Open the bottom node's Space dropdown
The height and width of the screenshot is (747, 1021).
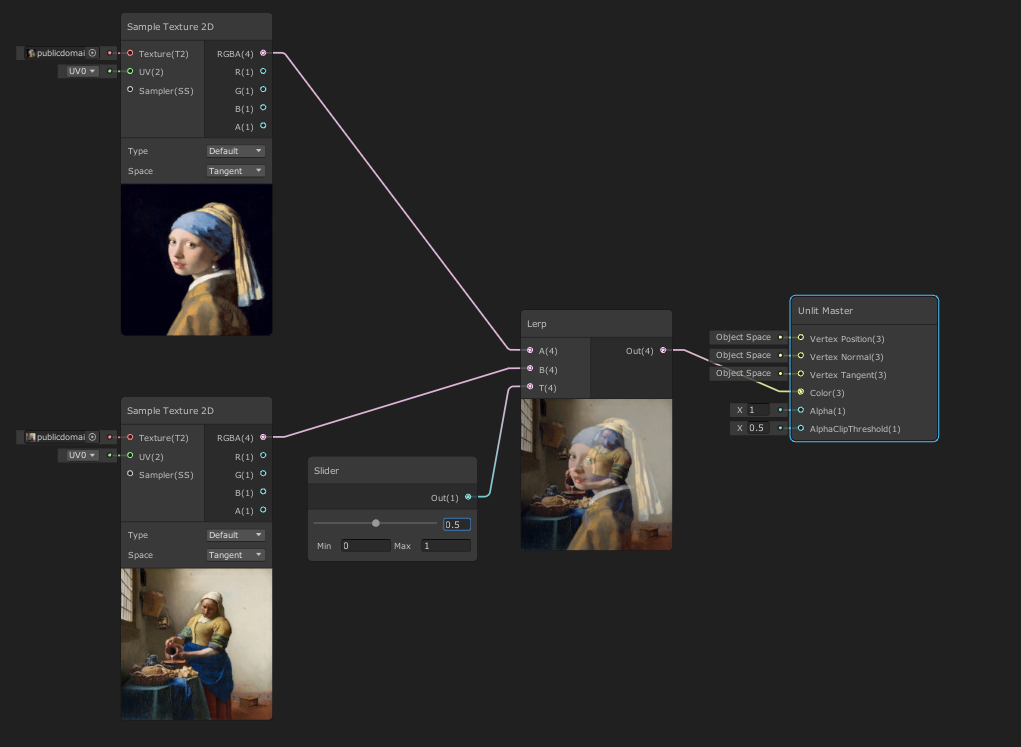235,555
